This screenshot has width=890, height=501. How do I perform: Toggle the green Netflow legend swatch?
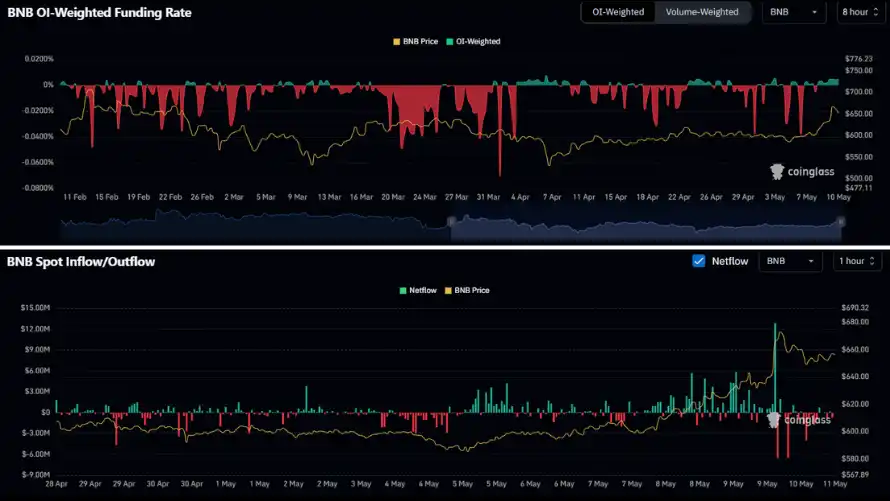click(403, 291)
